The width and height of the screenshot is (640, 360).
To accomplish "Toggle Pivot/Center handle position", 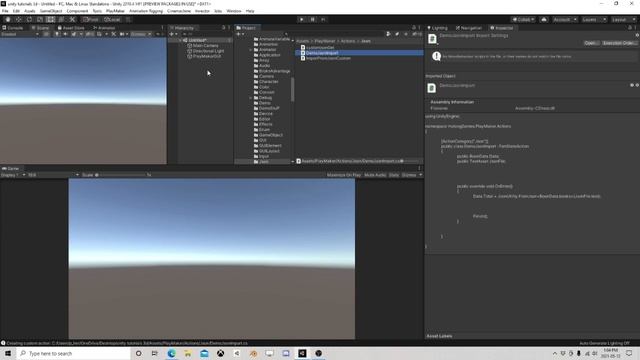I will point(91,19).
